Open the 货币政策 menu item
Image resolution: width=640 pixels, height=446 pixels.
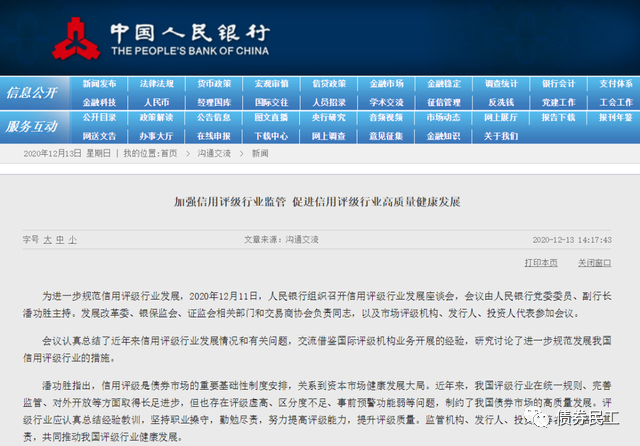[x=214, y=84]
